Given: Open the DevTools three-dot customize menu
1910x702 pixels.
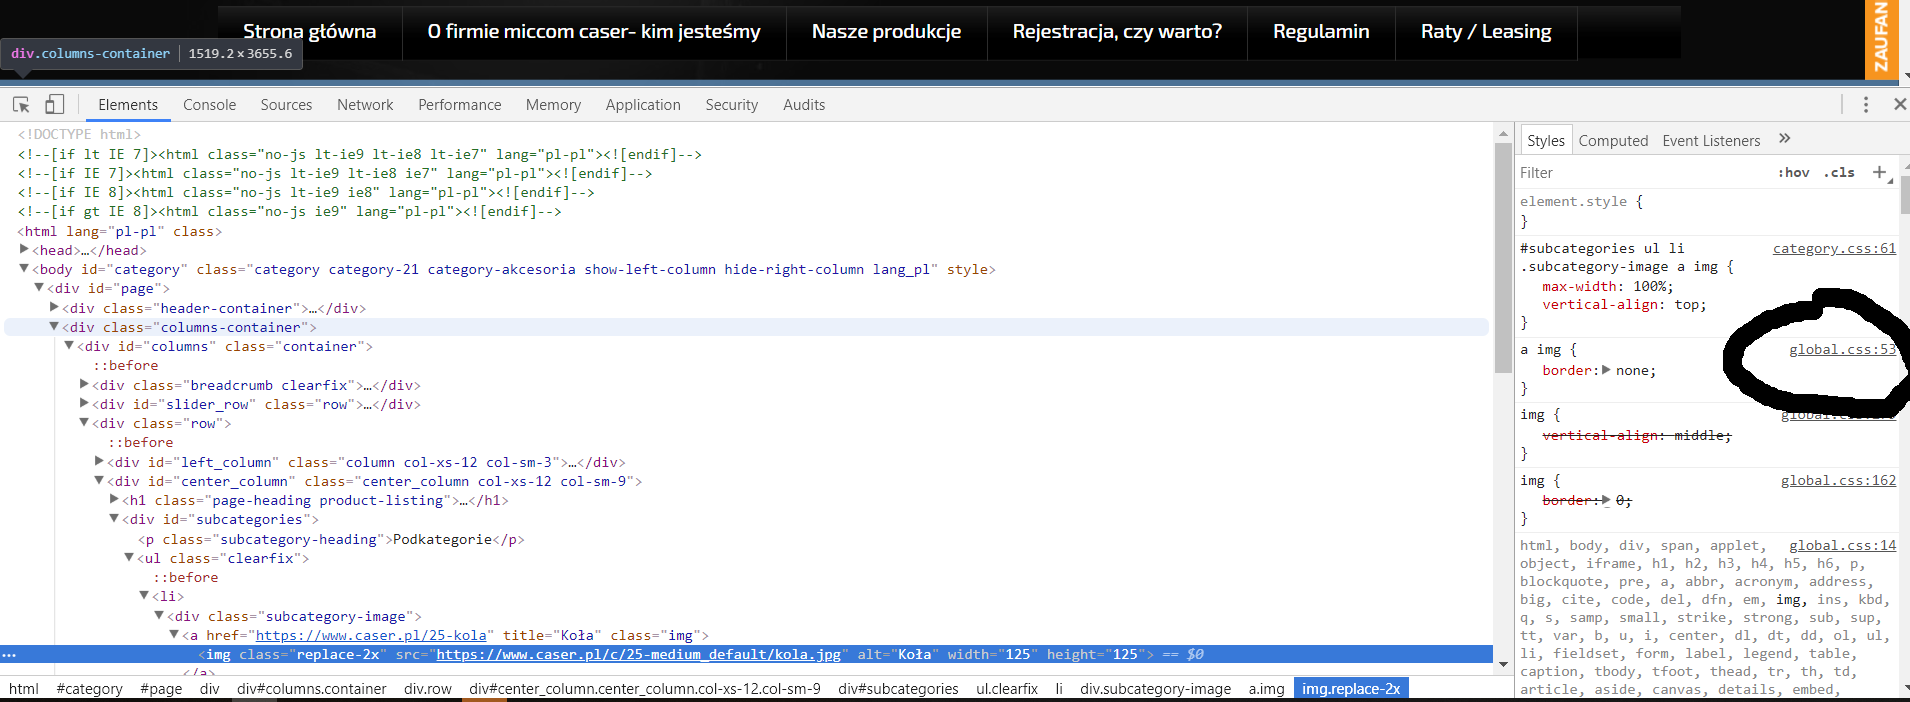Looking at the screenshot, I should coord(1865,105).
